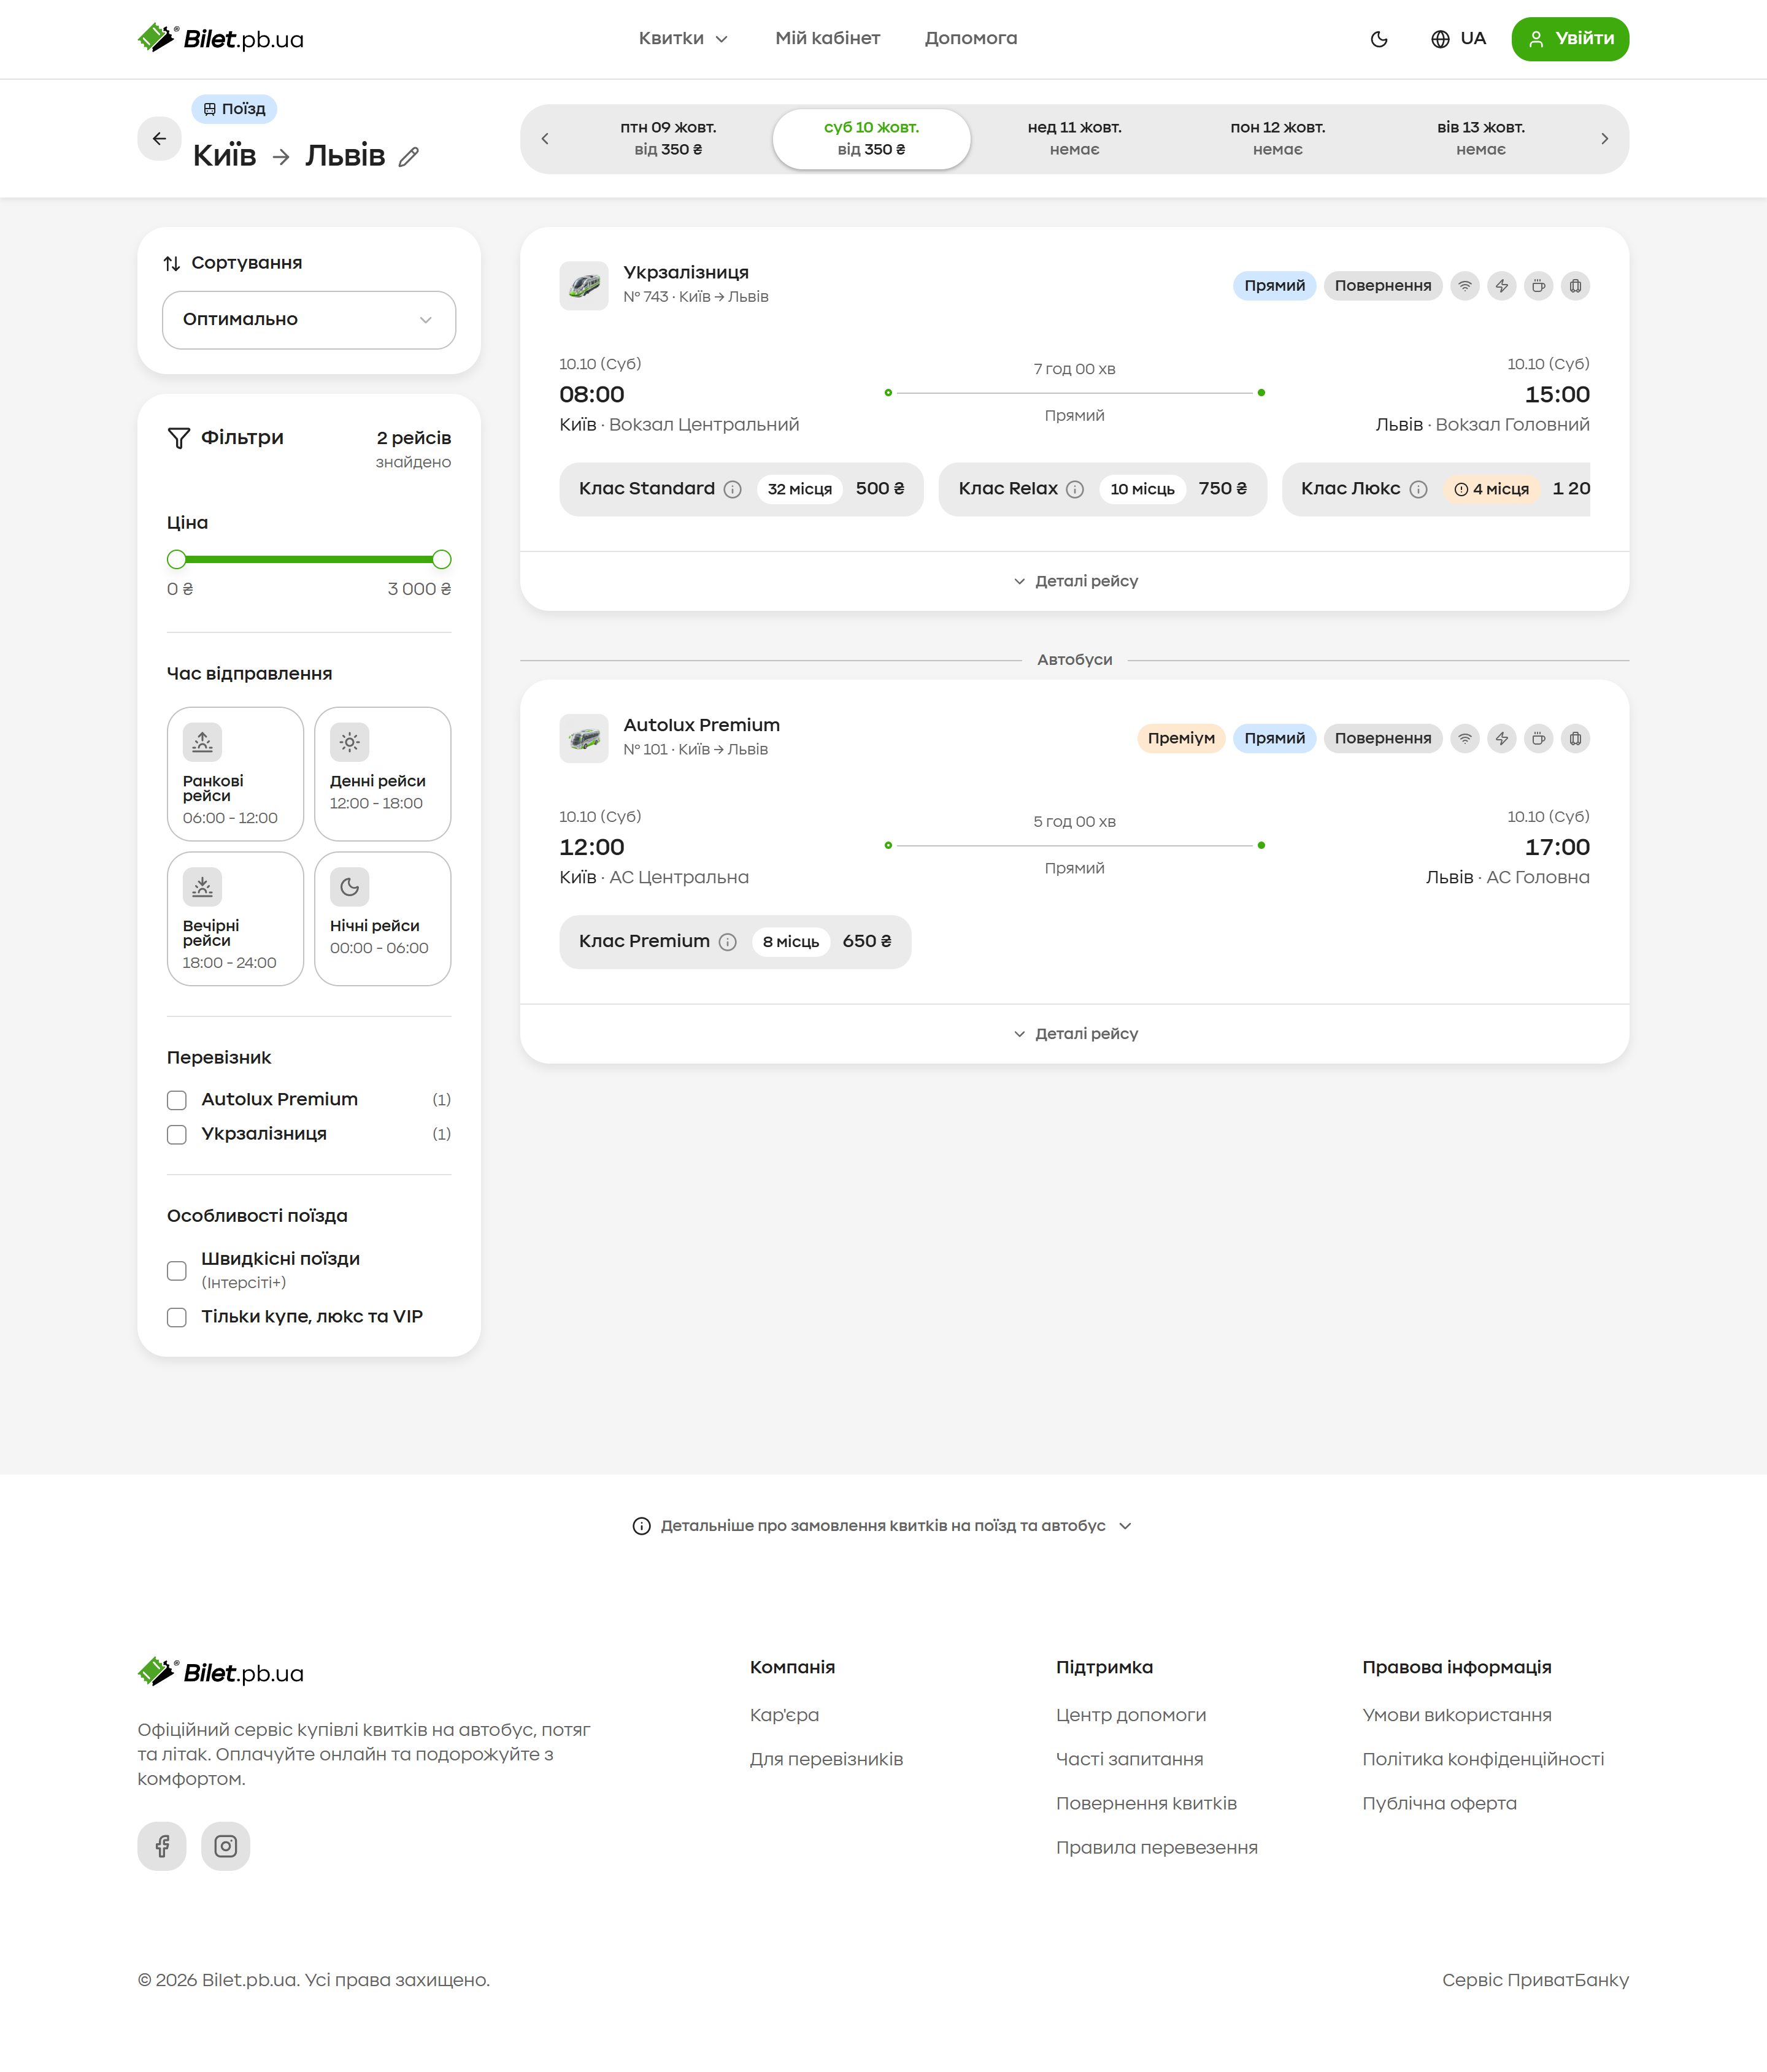Enable Швидкісні поїзди filter checkbox

177,1270
